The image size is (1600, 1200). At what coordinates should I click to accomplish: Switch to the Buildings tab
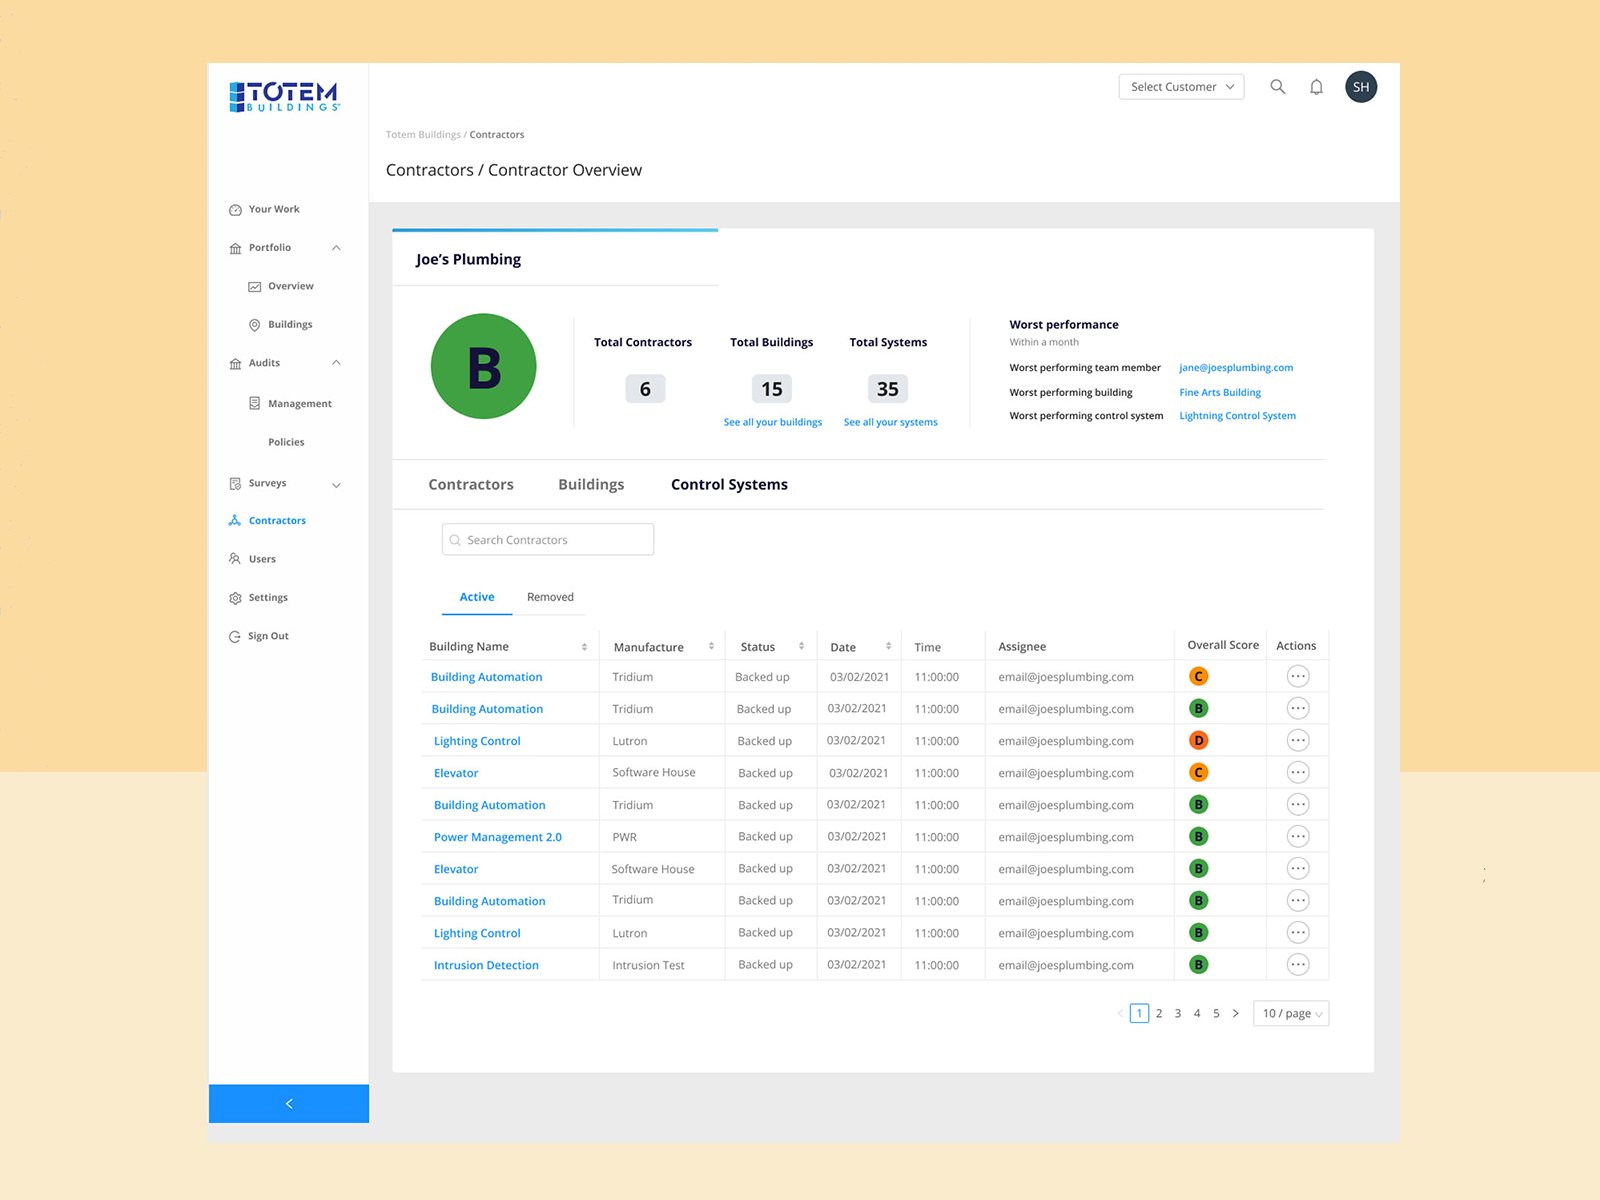[591, 484]
